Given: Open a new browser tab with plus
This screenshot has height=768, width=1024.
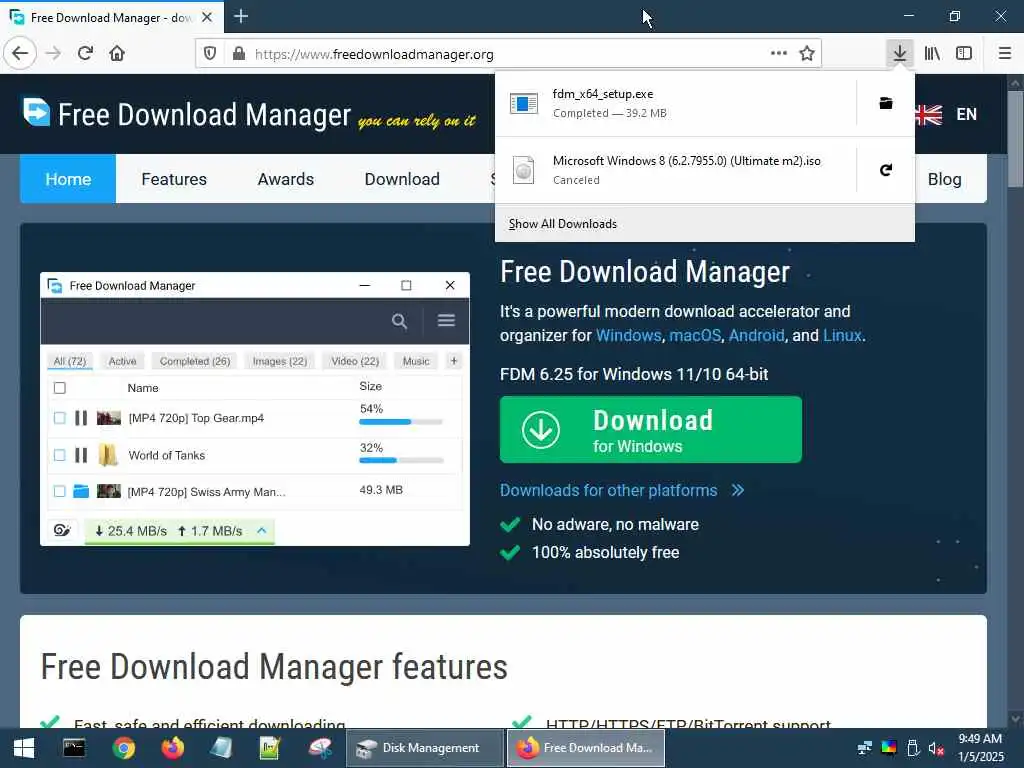Looking at the screenshot, I should coord(241,16).
